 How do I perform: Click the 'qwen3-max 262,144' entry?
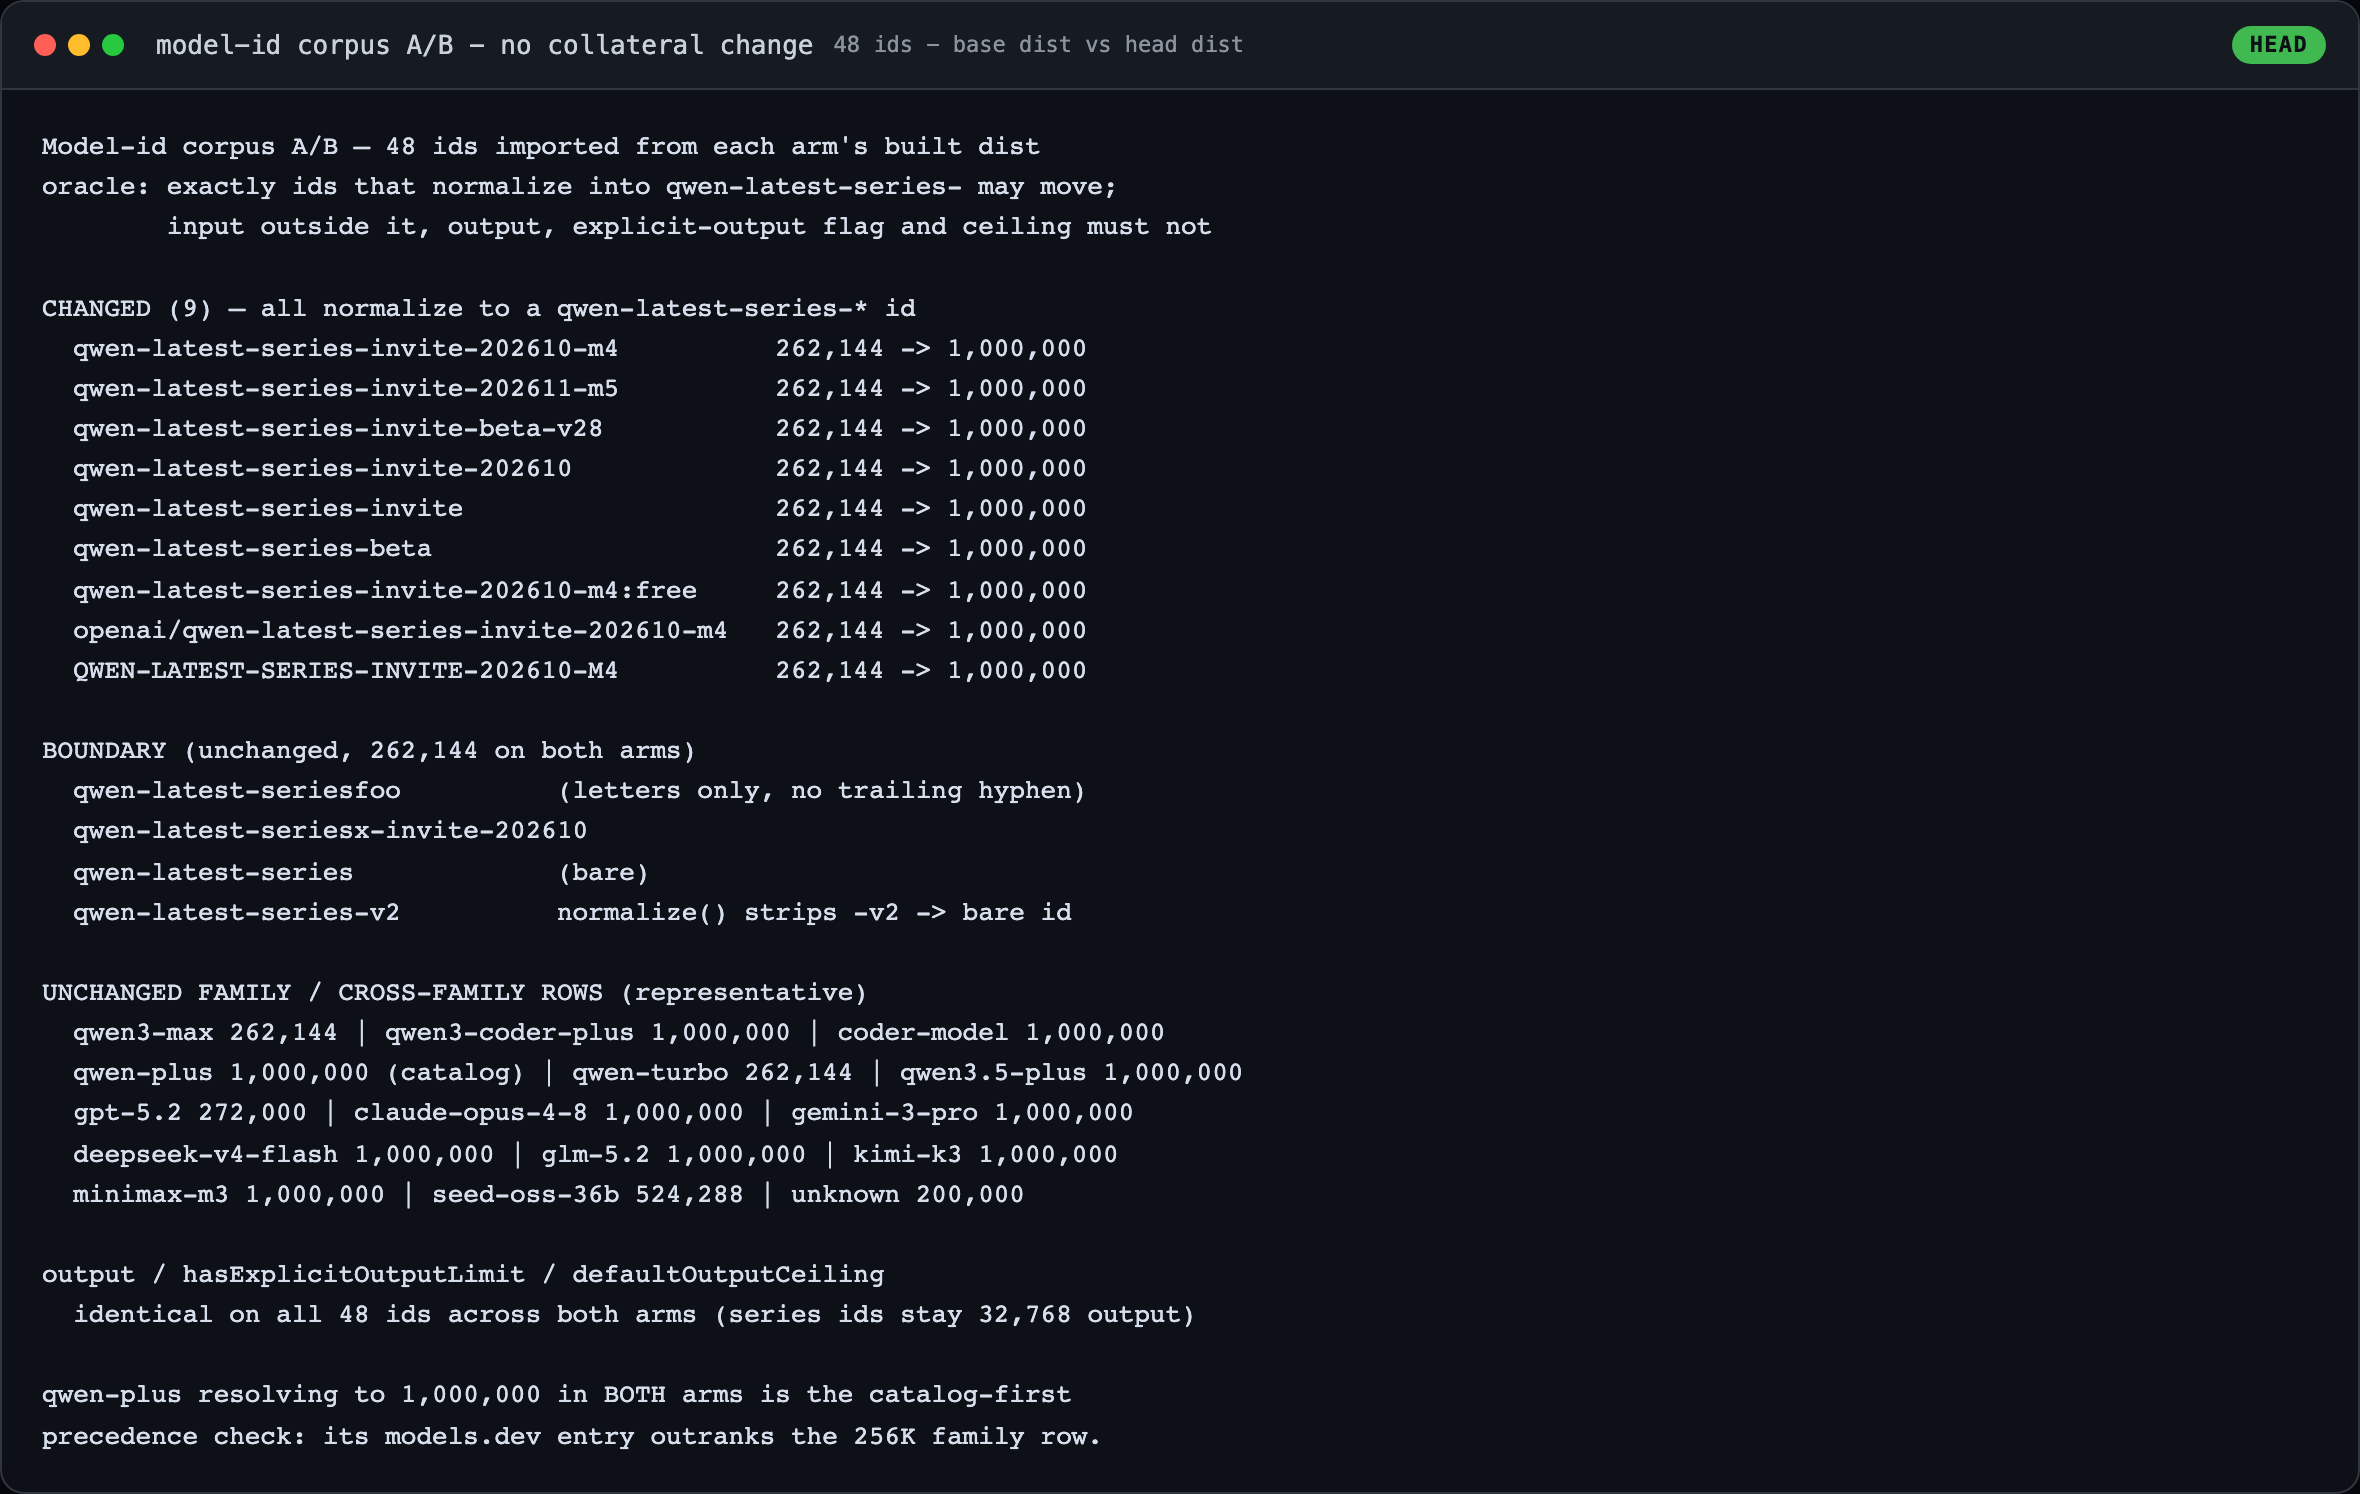[205, 1032]
